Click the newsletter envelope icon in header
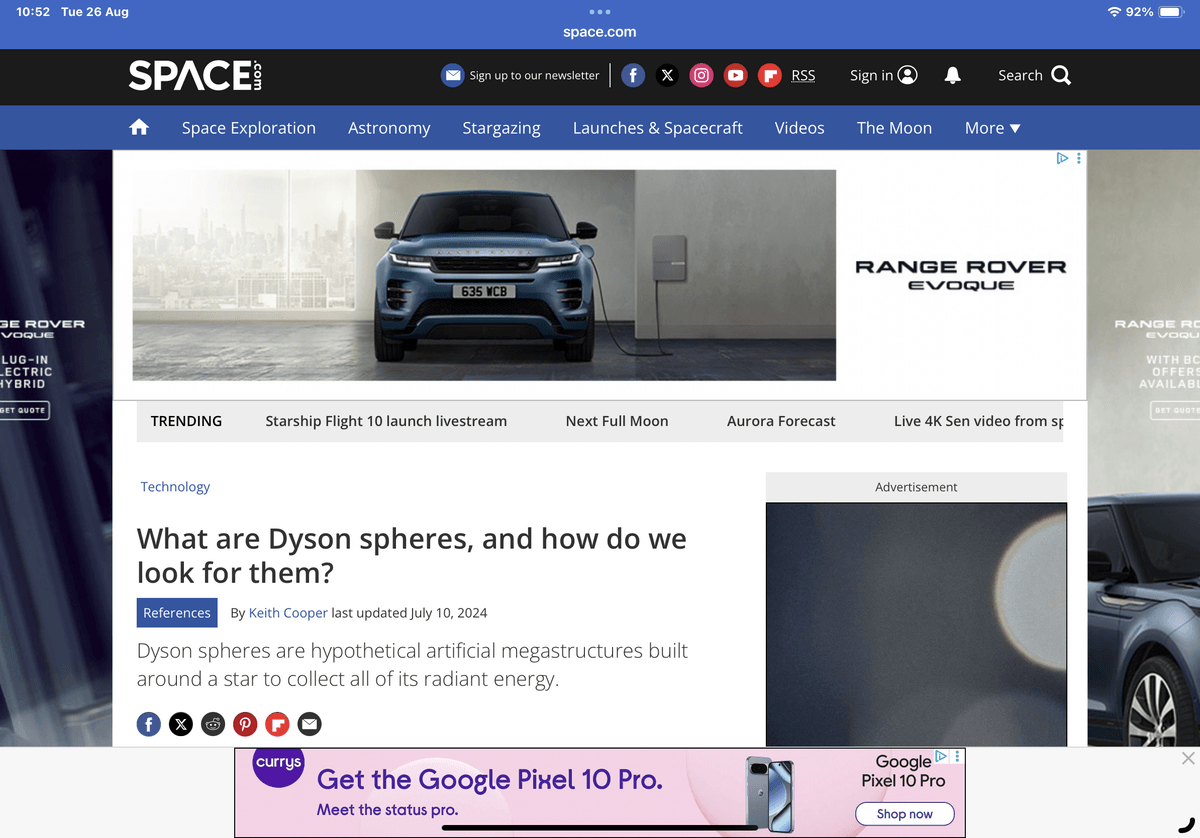1200x838 pixels. (453, 75)
